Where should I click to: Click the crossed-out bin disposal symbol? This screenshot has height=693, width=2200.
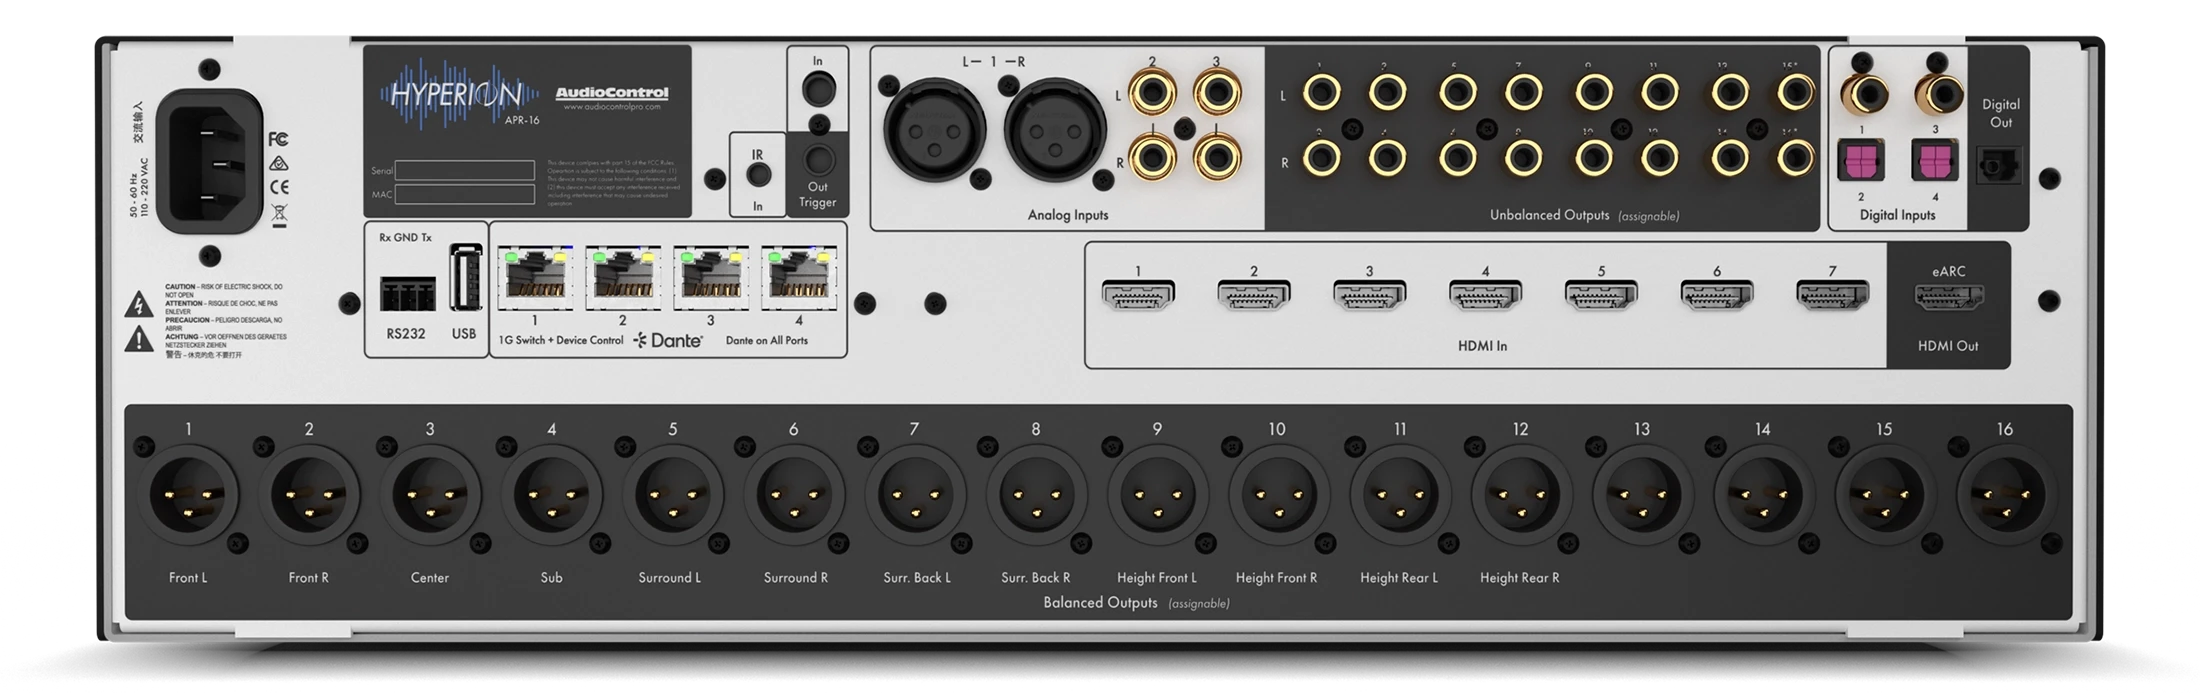pos(280,214)
